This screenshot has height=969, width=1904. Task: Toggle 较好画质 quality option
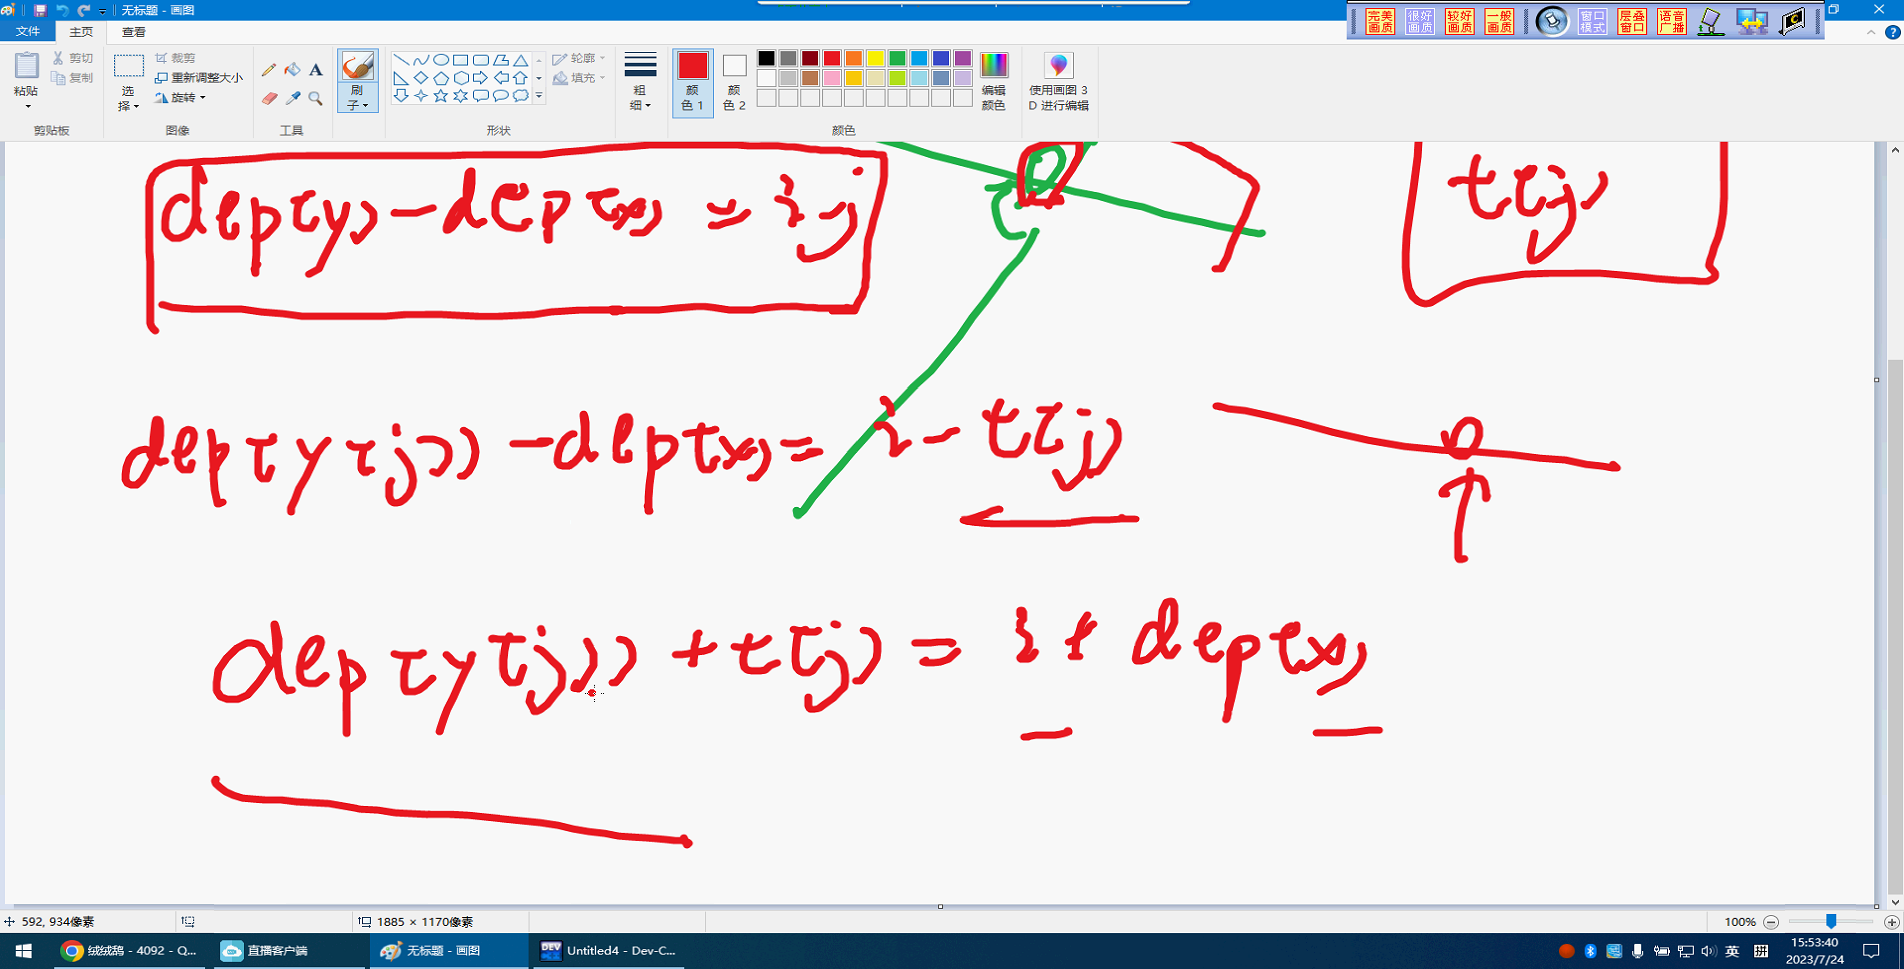coord(1460,21)
